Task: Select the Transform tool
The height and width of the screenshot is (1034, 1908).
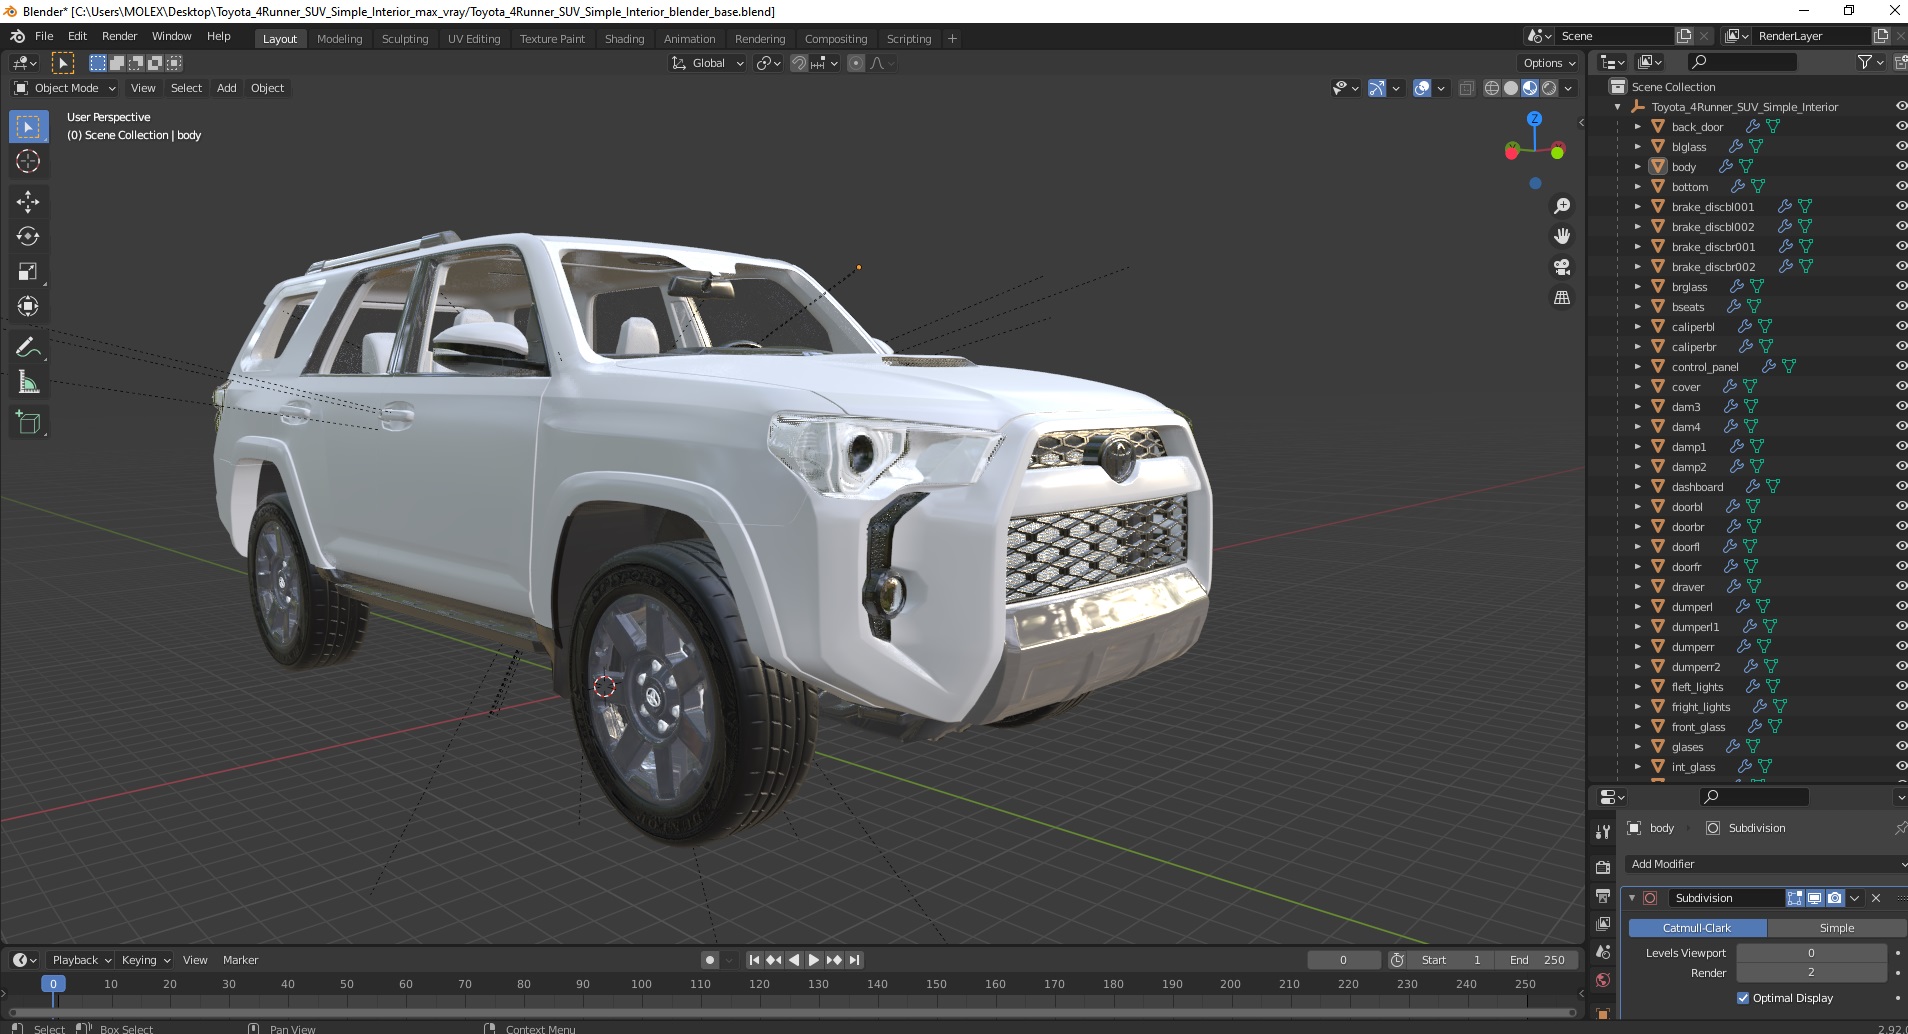Action: pyautogui.click(x=28, y=306)
